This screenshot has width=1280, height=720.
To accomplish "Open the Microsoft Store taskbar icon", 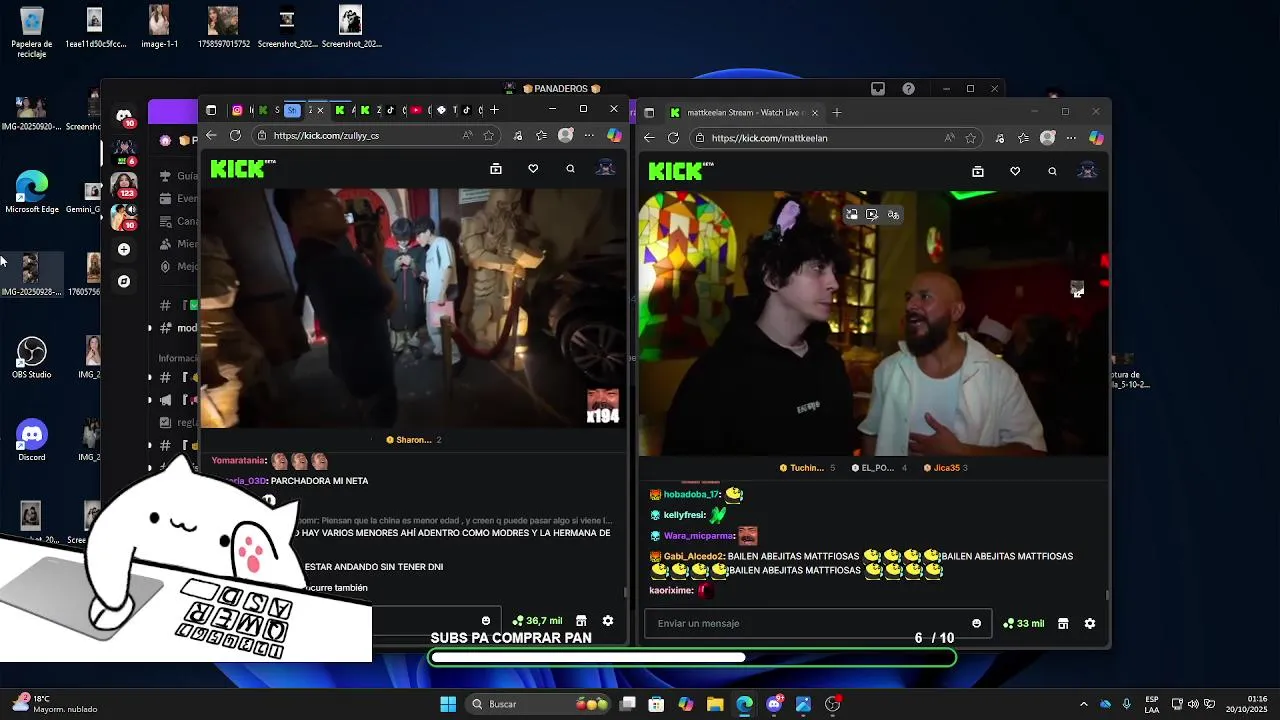I will (x=656, y=704).
